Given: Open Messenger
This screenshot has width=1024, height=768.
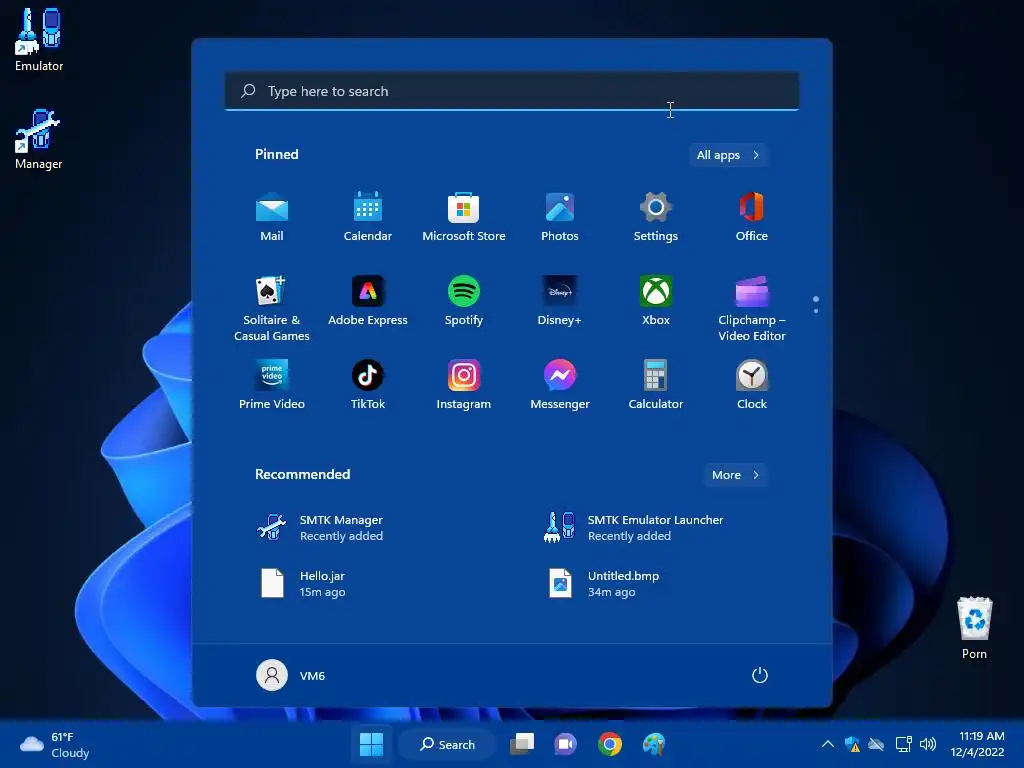Looking at the screenshot, I should (x=560, y=385).
